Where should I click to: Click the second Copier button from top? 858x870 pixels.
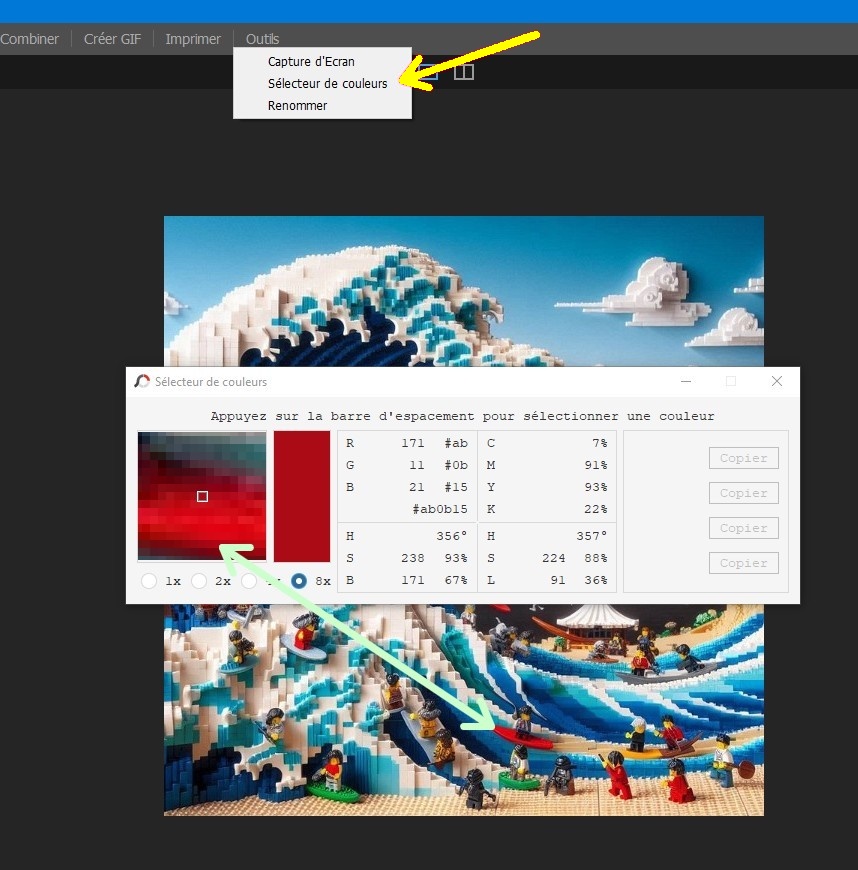point(744,493)
